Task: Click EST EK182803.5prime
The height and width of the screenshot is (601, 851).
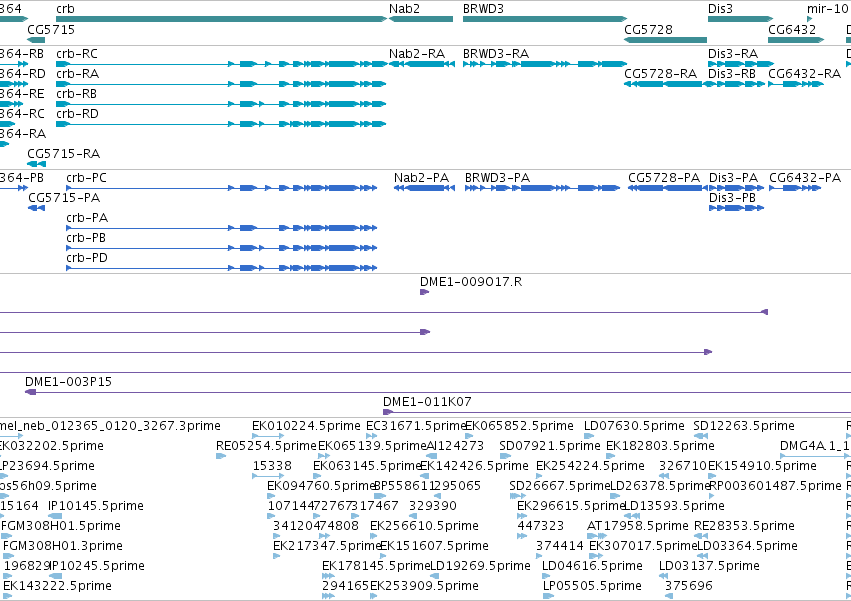Action: (x=610, y=456)
